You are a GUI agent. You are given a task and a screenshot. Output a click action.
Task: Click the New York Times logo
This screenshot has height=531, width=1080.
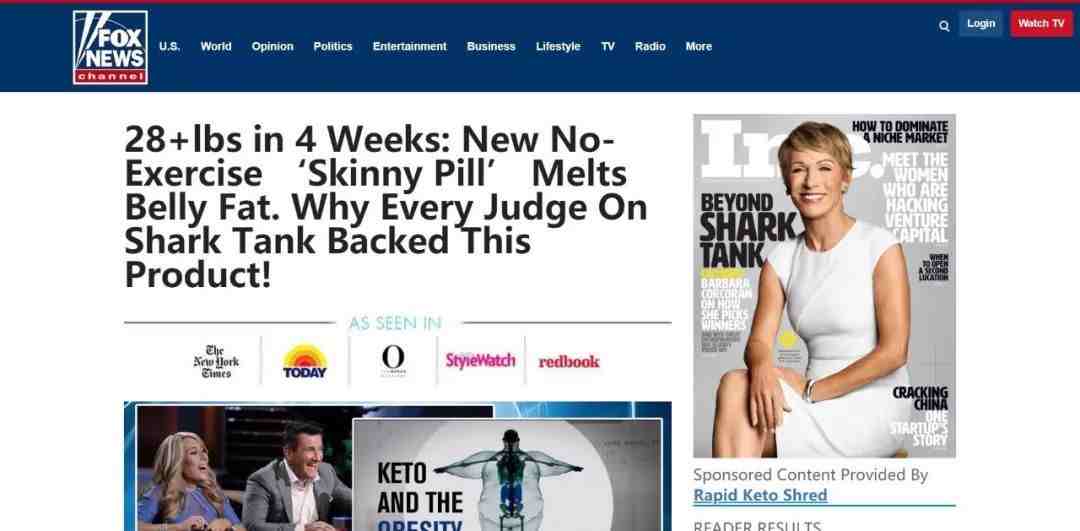[x=216, y=362]
